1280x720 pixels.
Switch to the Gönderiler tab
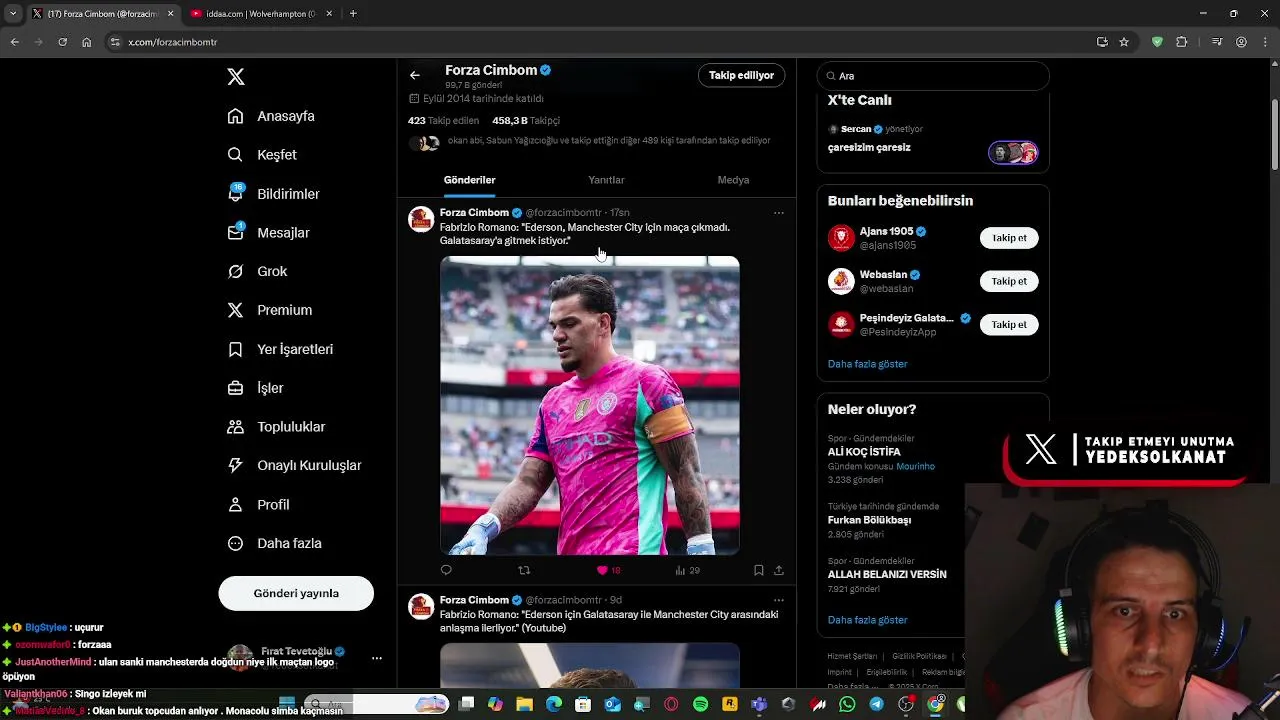tap(470, 180)
